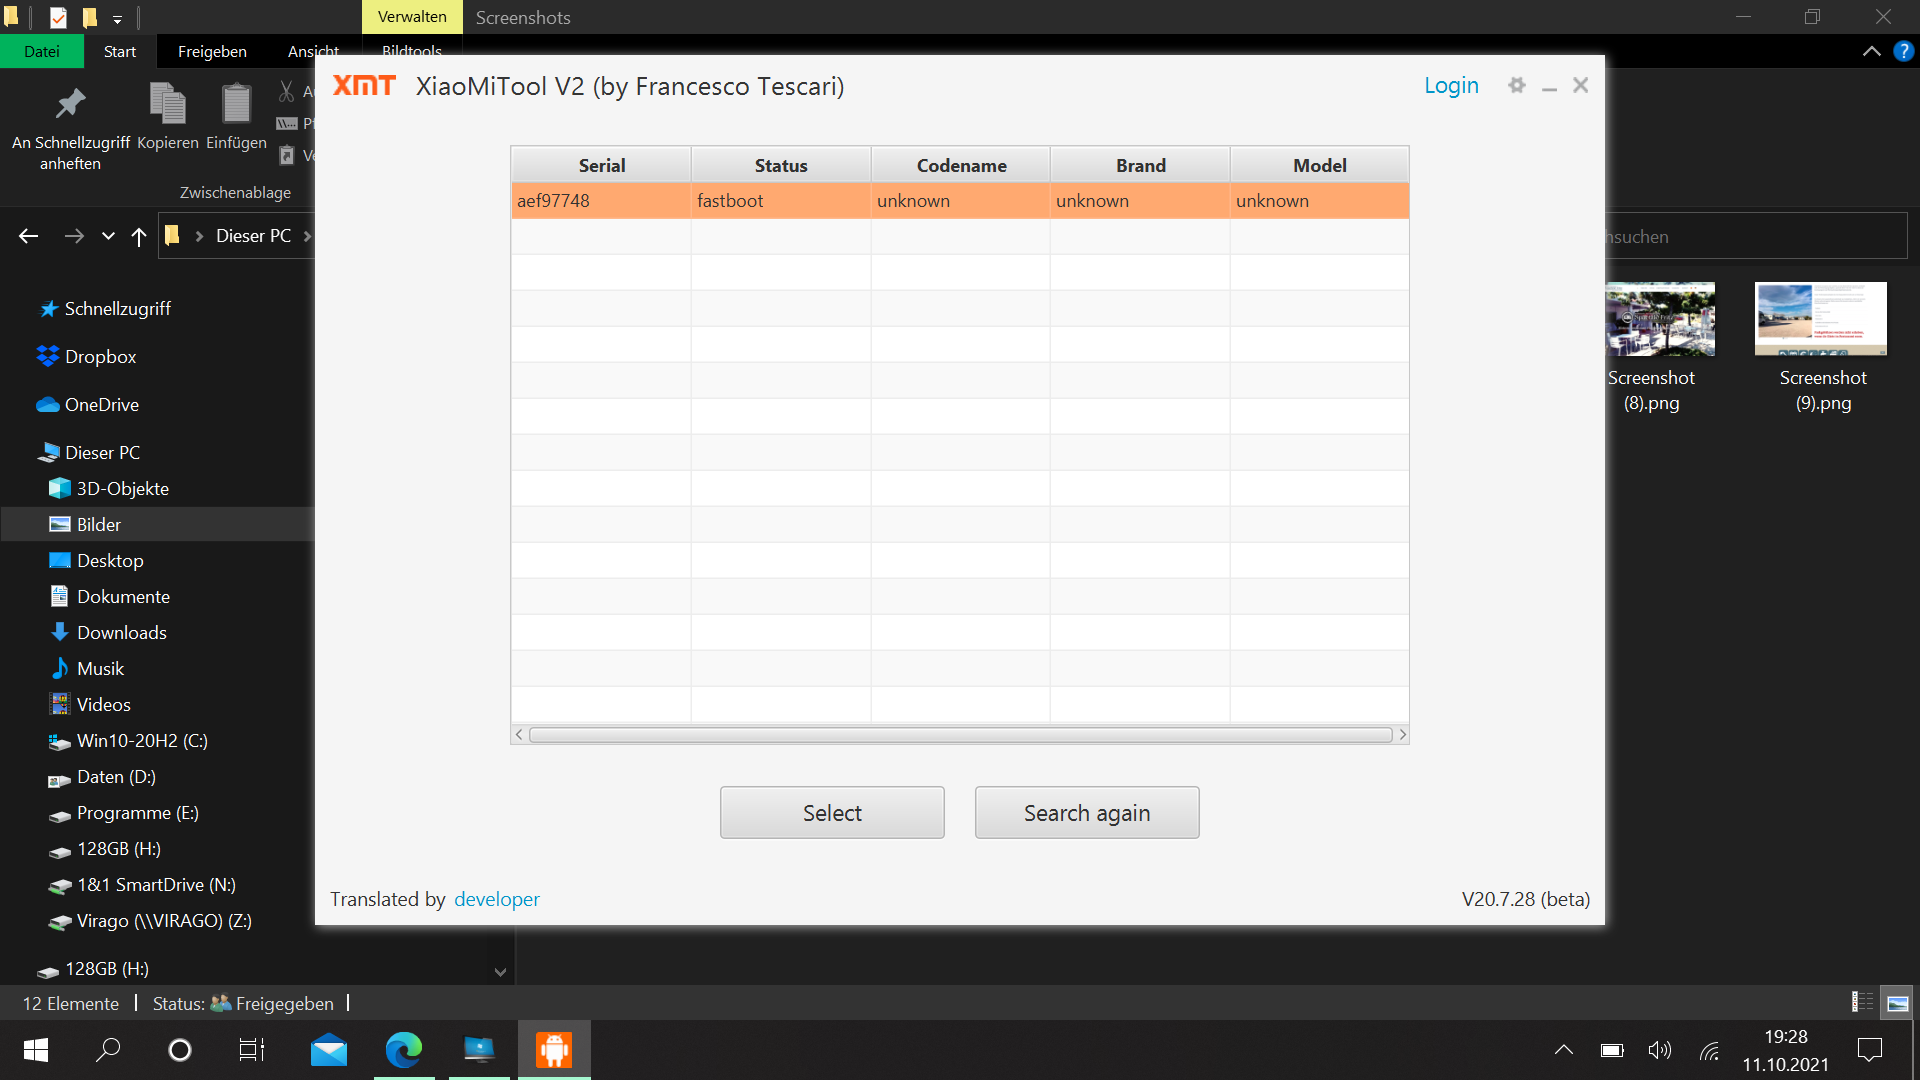Sort by the Serial column header
The width and height of the screenshot is (1920, 1080).
[x=601, y=165]
